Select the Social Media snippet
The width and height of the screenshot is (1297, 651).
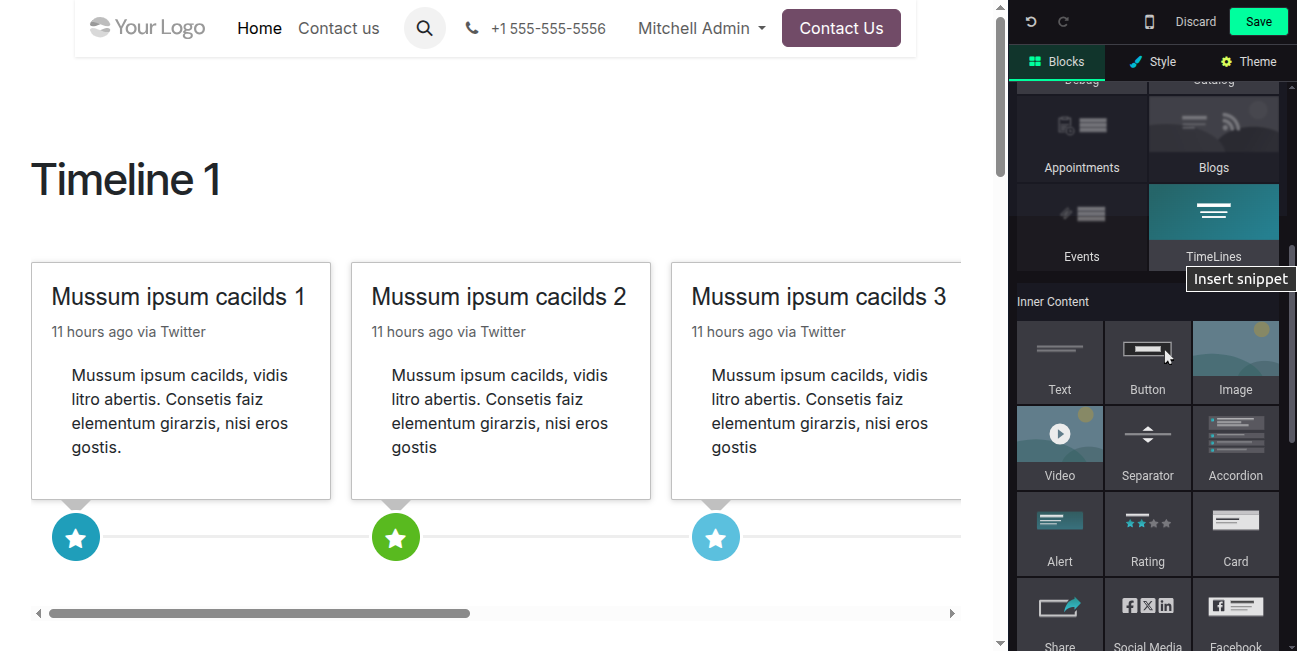[1148, 615]
